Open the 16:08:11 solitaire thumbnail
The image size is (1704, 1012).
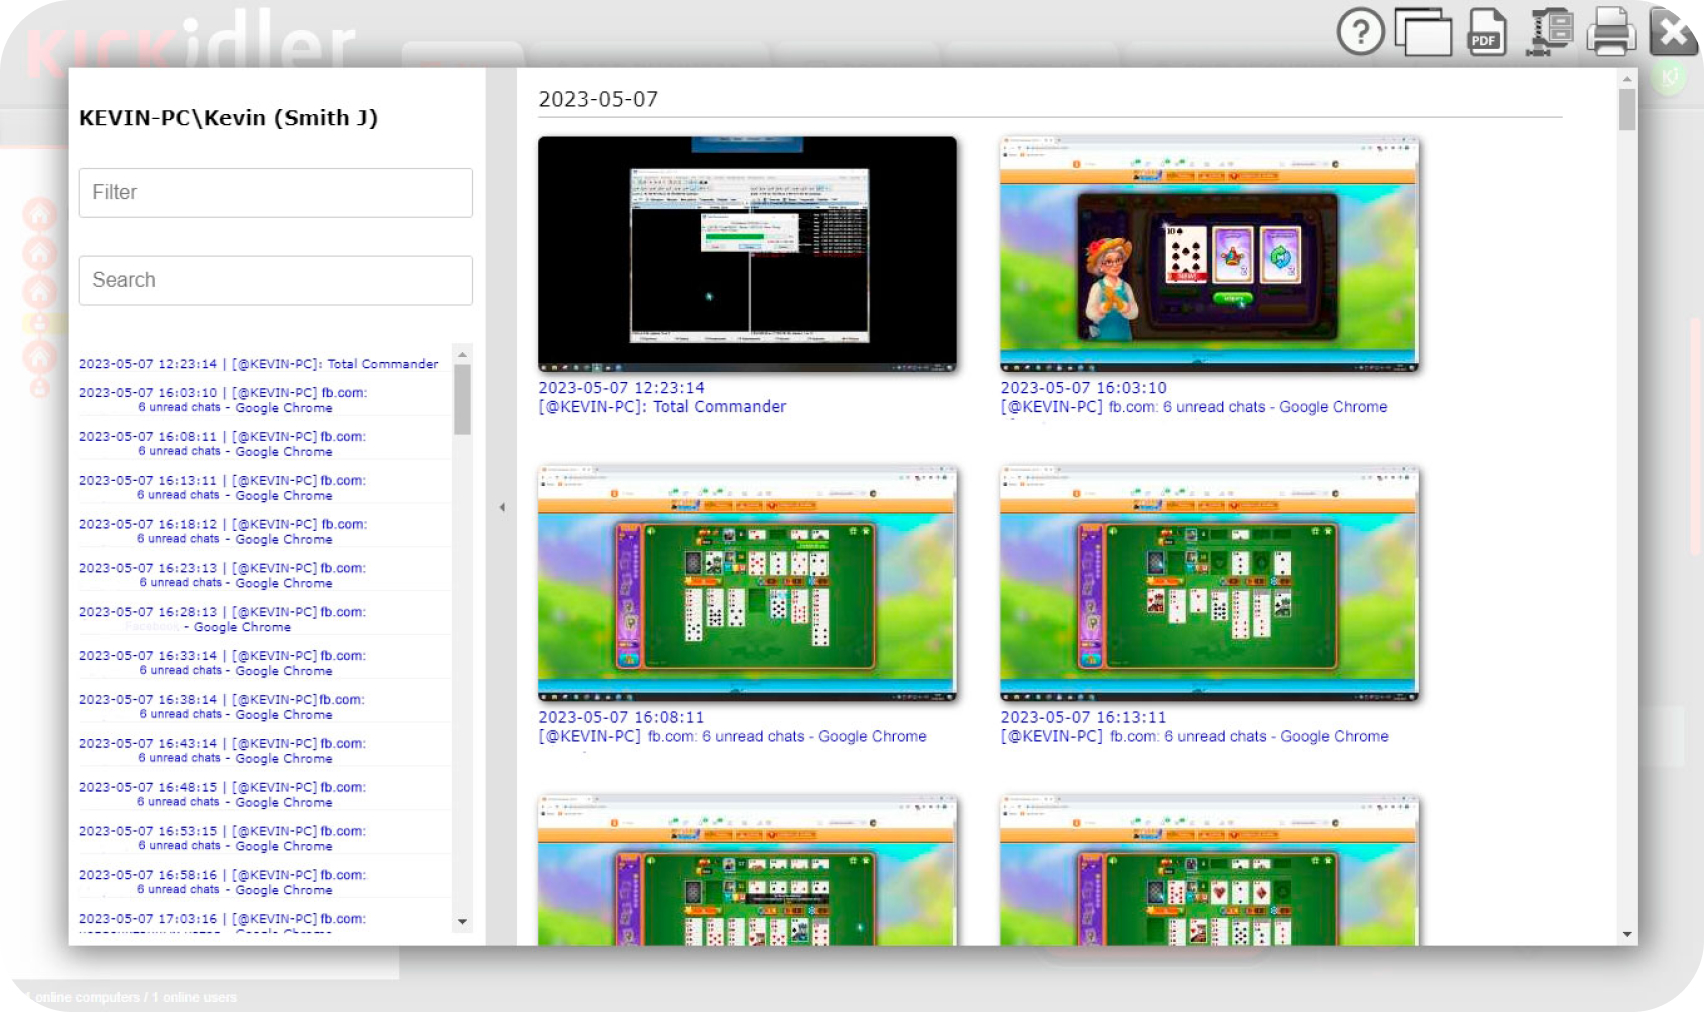coord(747,583)
